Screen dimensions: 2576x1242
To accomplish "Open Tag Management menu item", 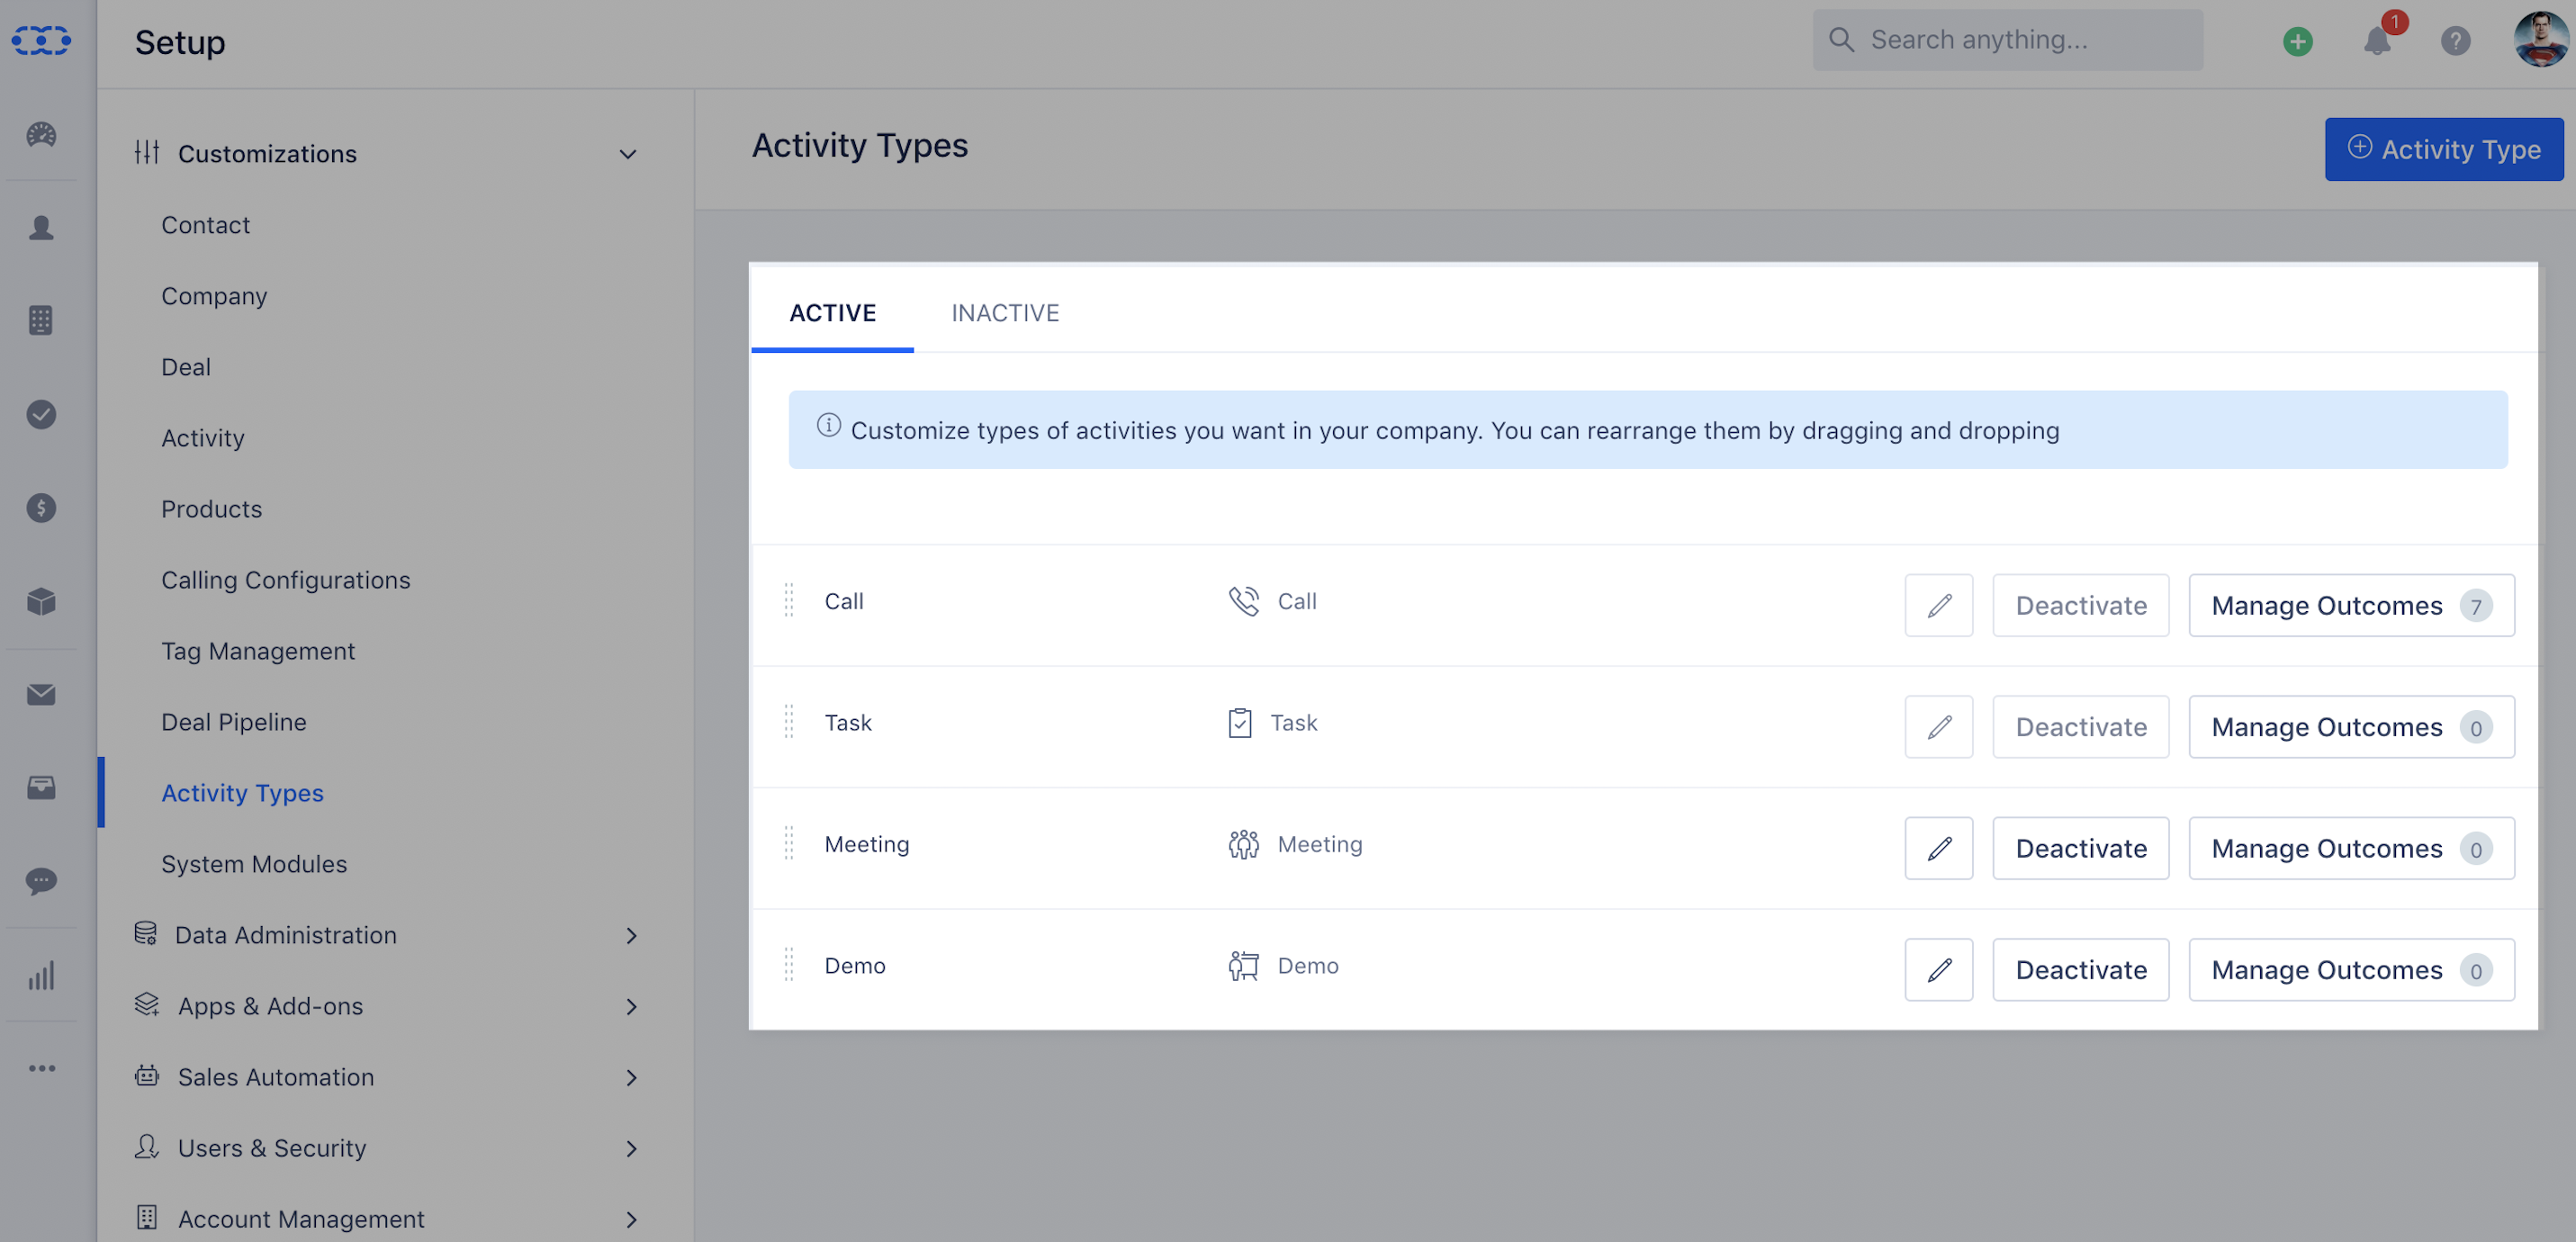I will point(258,651).
